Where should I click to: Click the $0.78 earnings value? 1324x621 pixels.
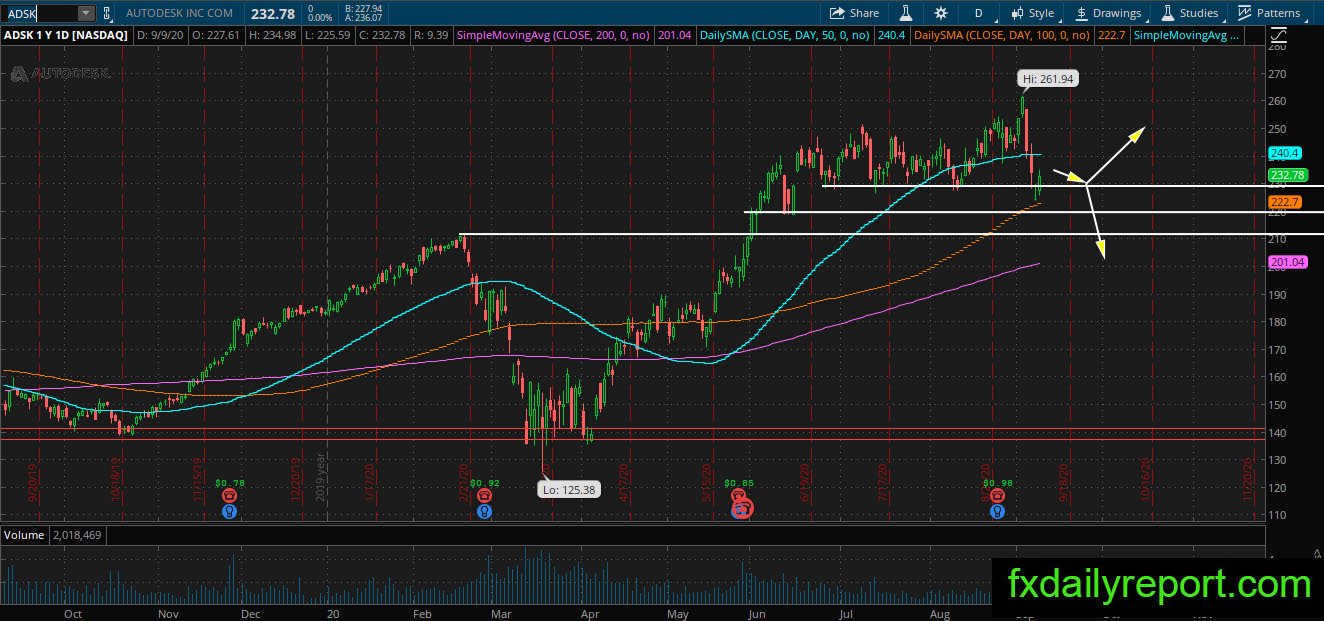[x=230, y=483]
